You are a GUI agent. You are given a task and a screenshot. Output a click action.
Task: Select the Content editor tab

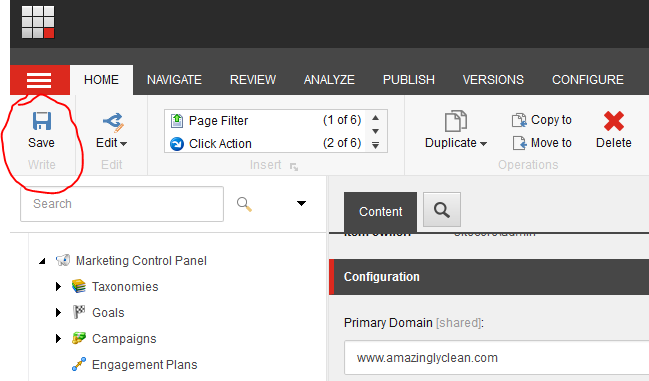[380, 212]
